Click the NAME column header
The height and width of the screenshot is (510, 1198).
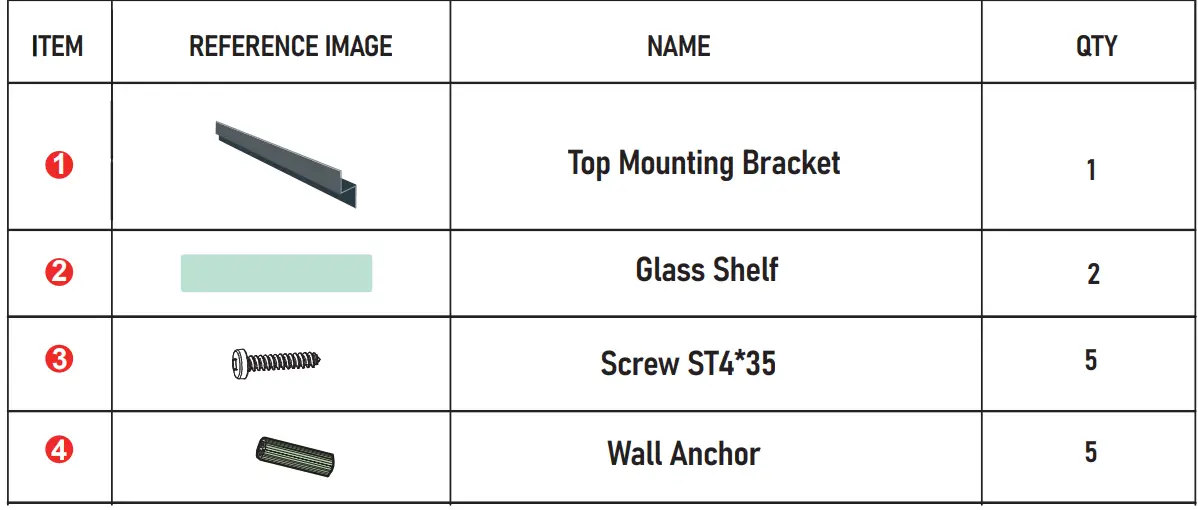[x=679, y=46]
